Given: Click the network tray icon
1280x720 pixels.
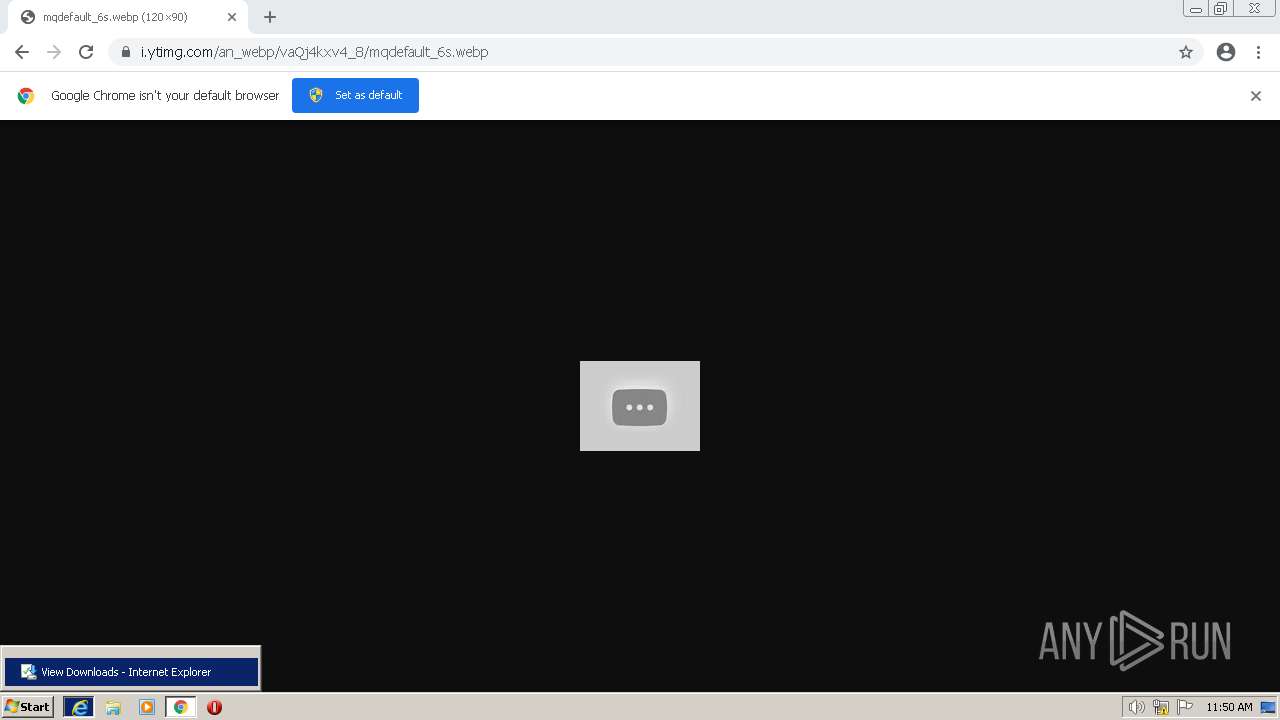Looking at the screenshot, I should tap(1161, 707).
